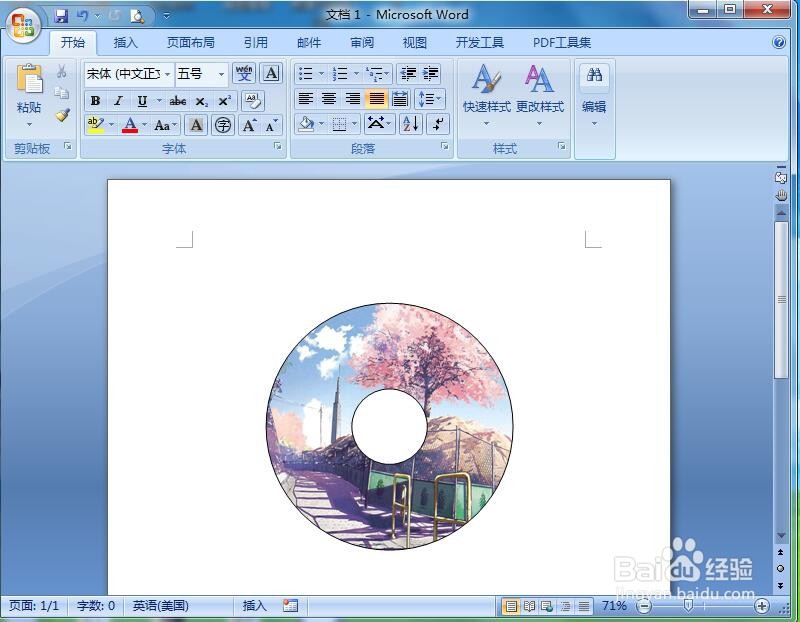
Task: Undo the last action
Action: 82,16
